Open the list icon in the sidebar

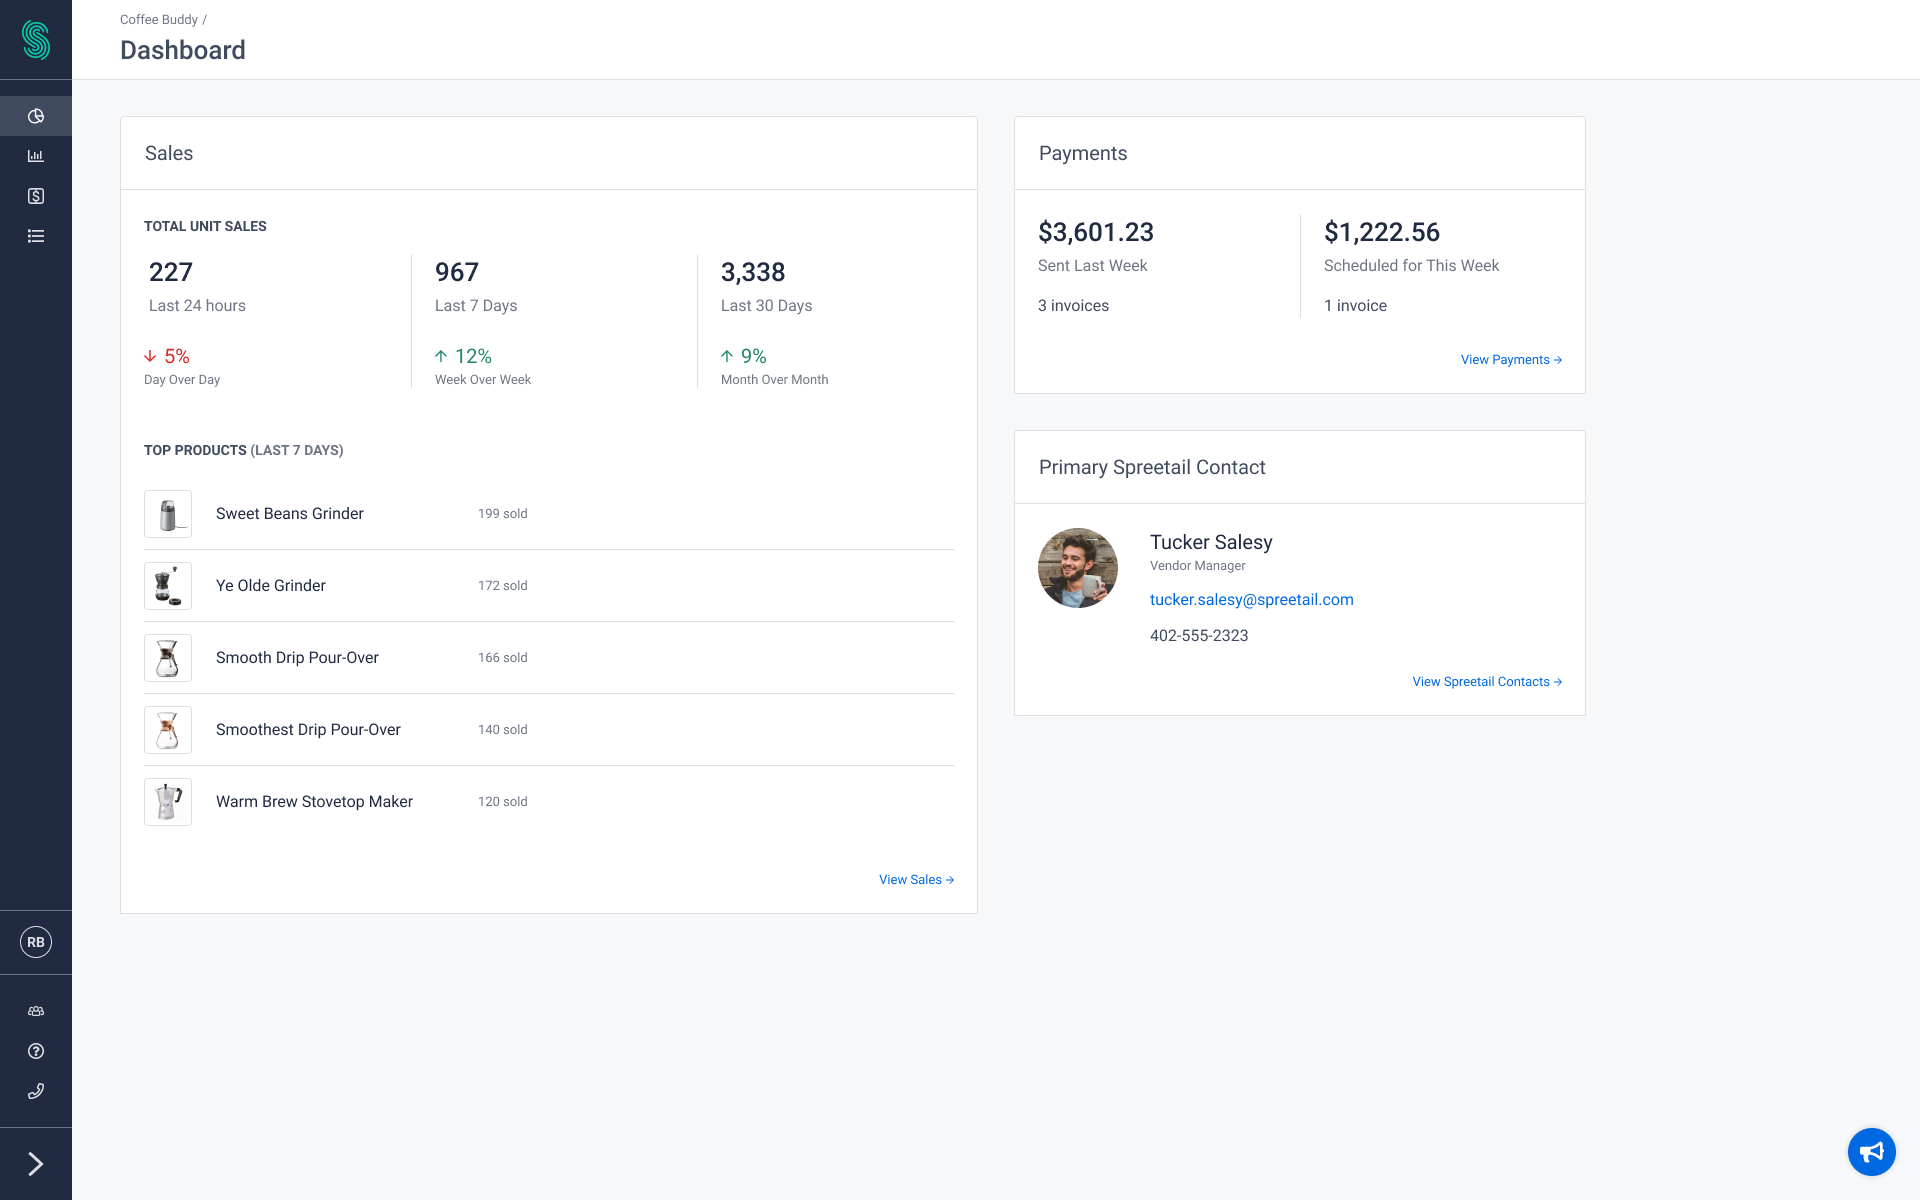click(36, 236)
